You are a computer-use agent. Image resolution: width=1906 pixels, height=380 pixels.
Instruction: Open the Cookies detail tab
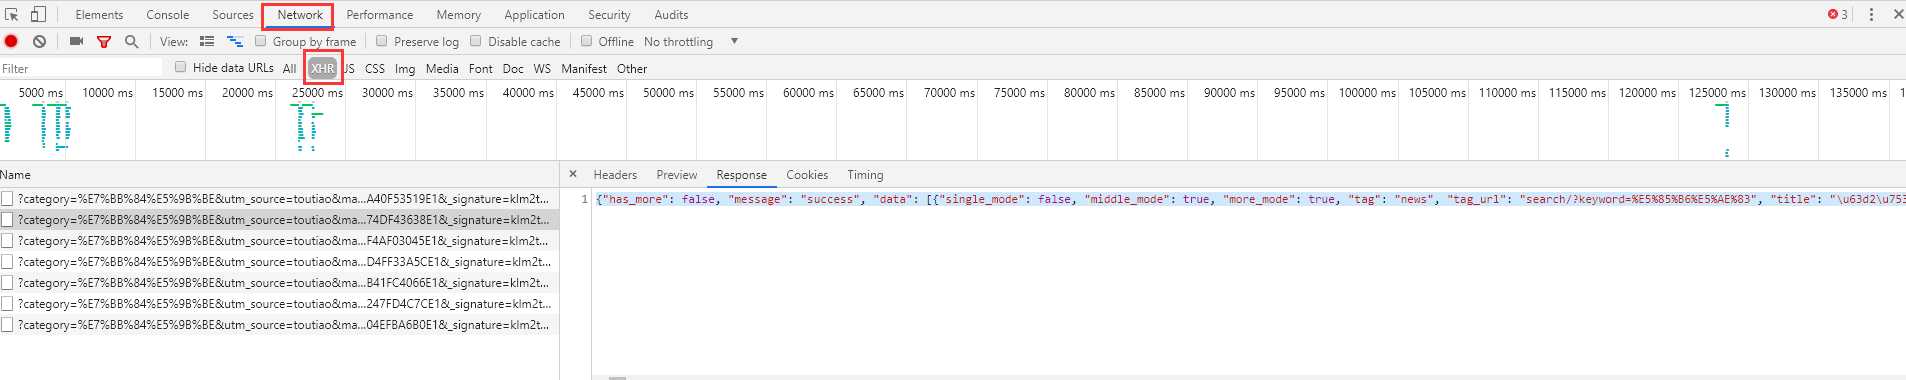(807, 174)
